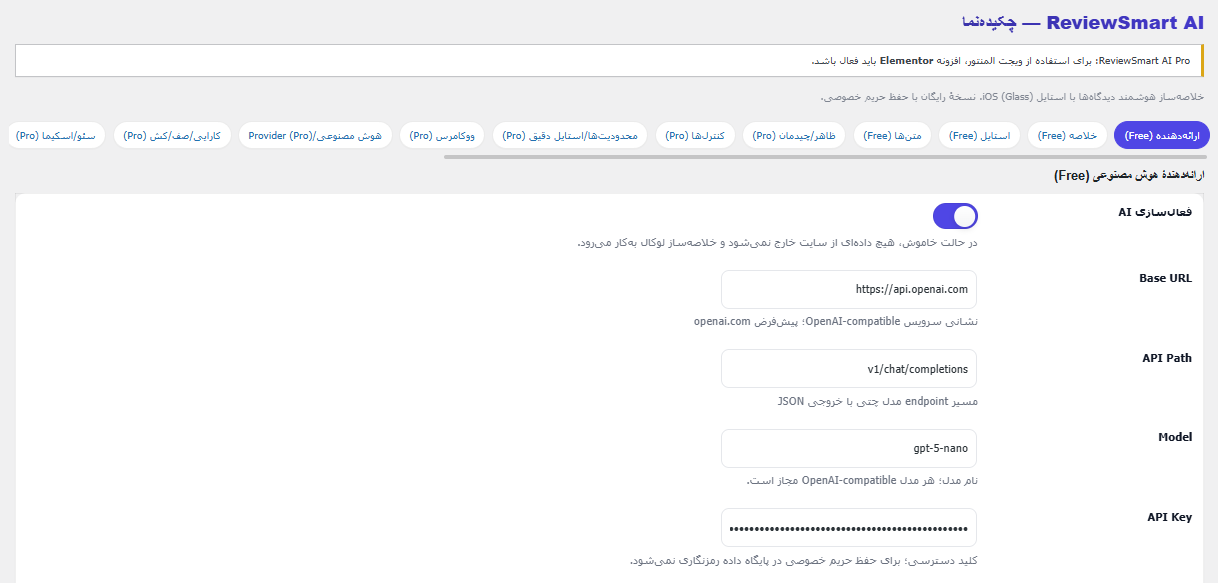
Task: Click the ارائه‌دهندهٔ هوش مصنوعی (Free) section heading
Action: (1129, 176)
